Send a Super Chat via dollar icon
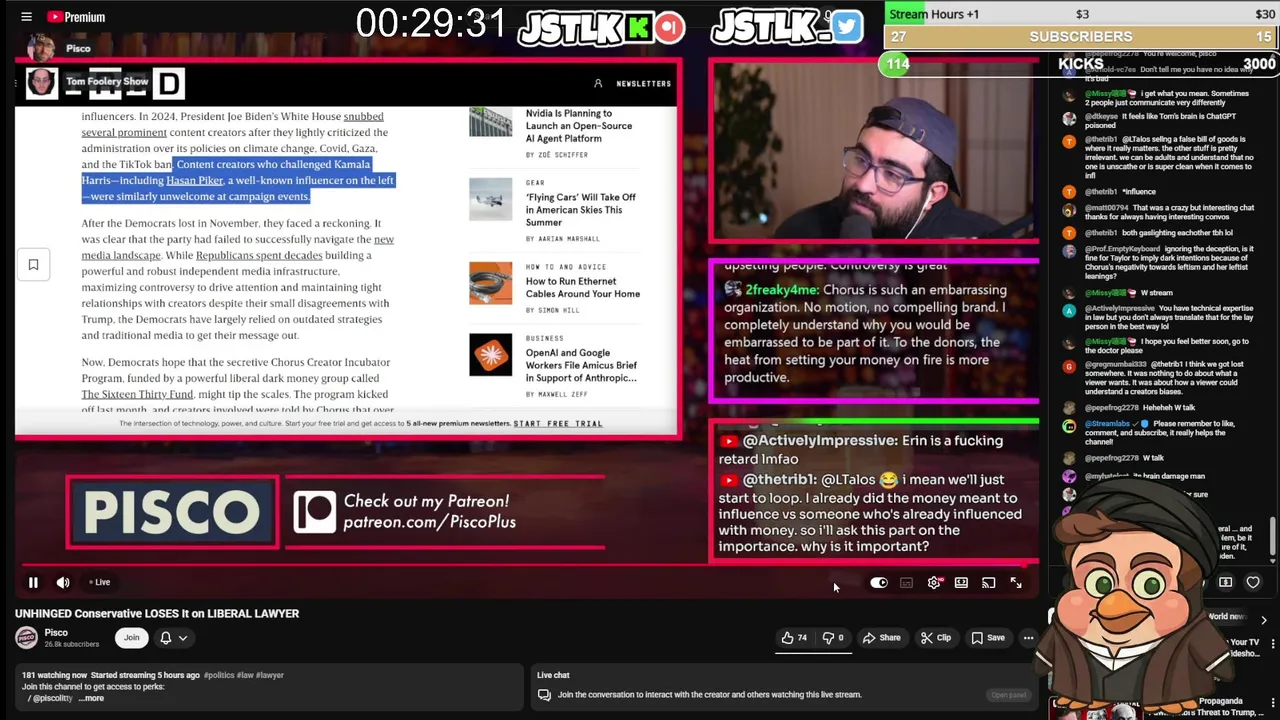Image resolution: width=1280 pixels, height=720 pixels. pyautogui.click(x=1225, y=582)
